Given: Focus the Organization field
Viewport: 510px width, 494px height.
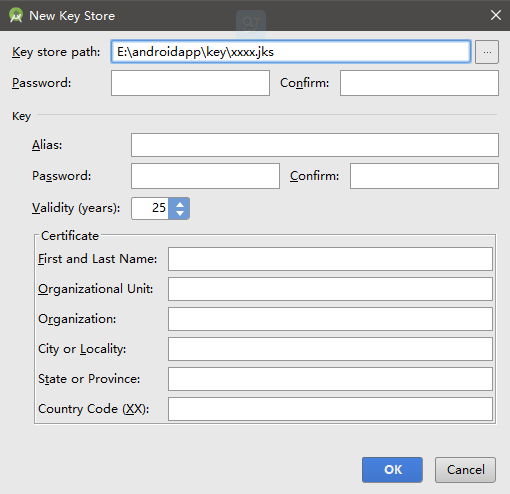Looking at the screenshot, I should click(330, 319).
